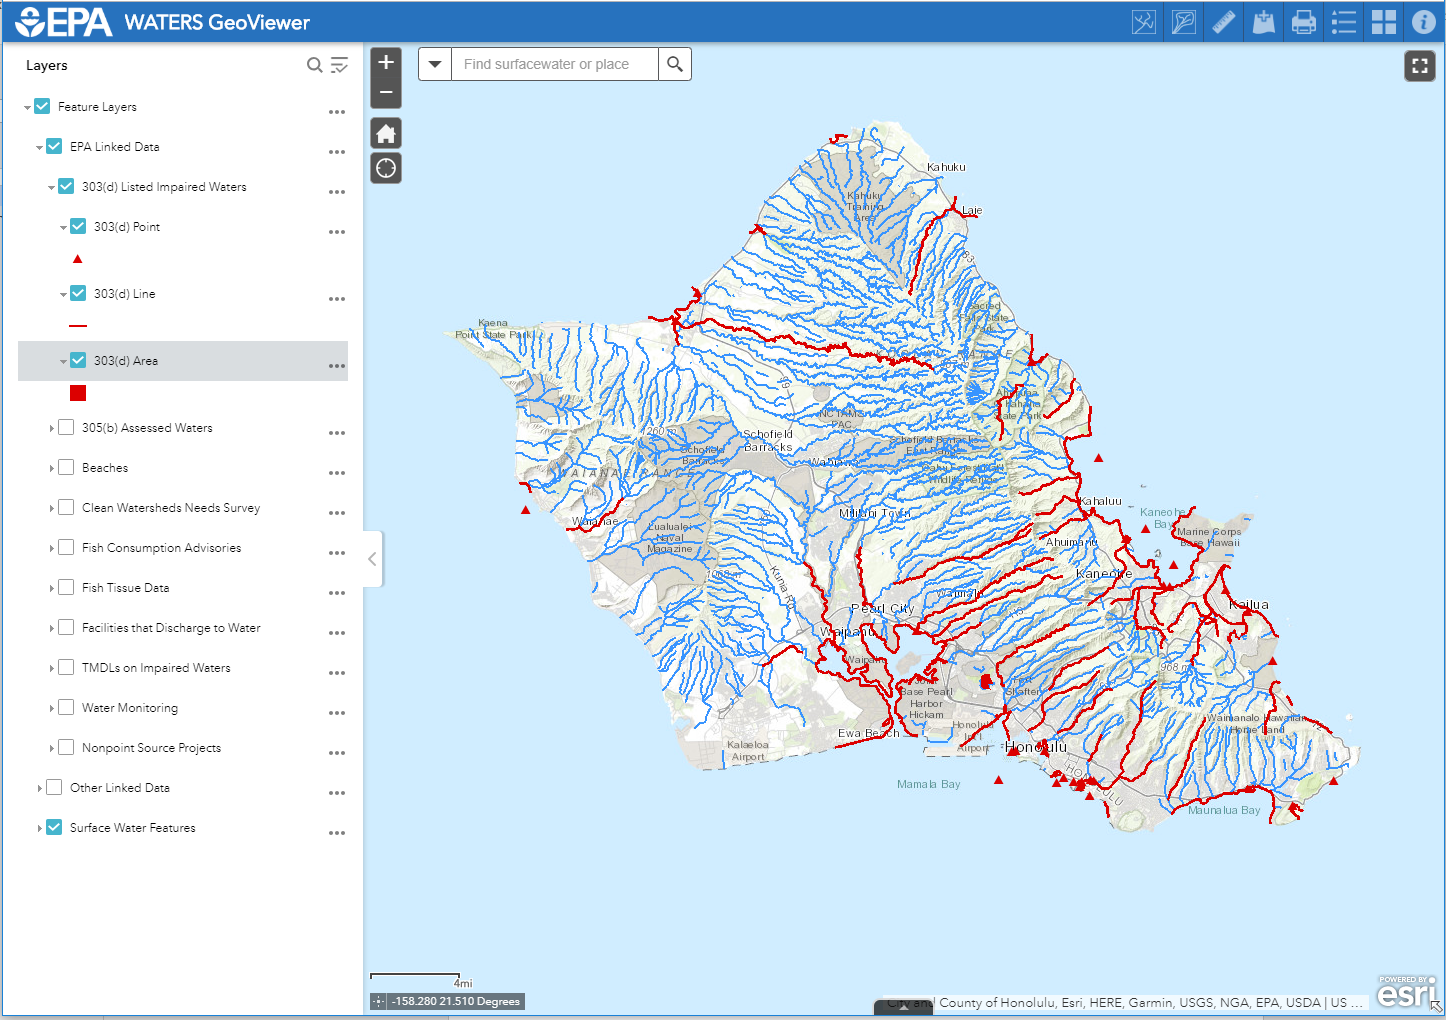The image size is (1446, 1020).
Task: Click the red 303(d) Area legend swatch
Action: 77,393
